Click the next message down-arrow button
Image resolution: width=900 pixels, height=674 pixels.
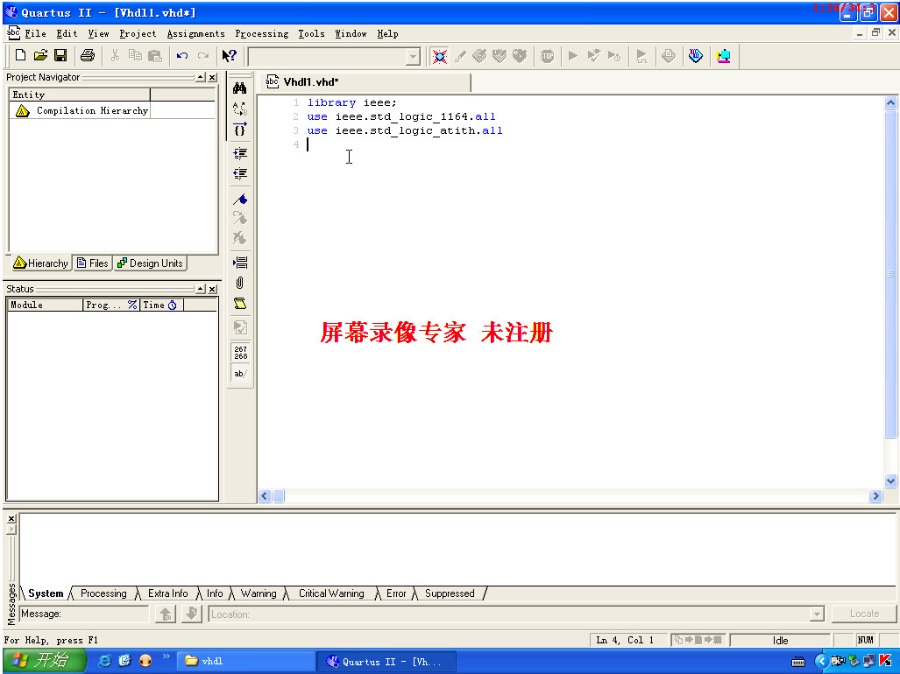(192, 614)
